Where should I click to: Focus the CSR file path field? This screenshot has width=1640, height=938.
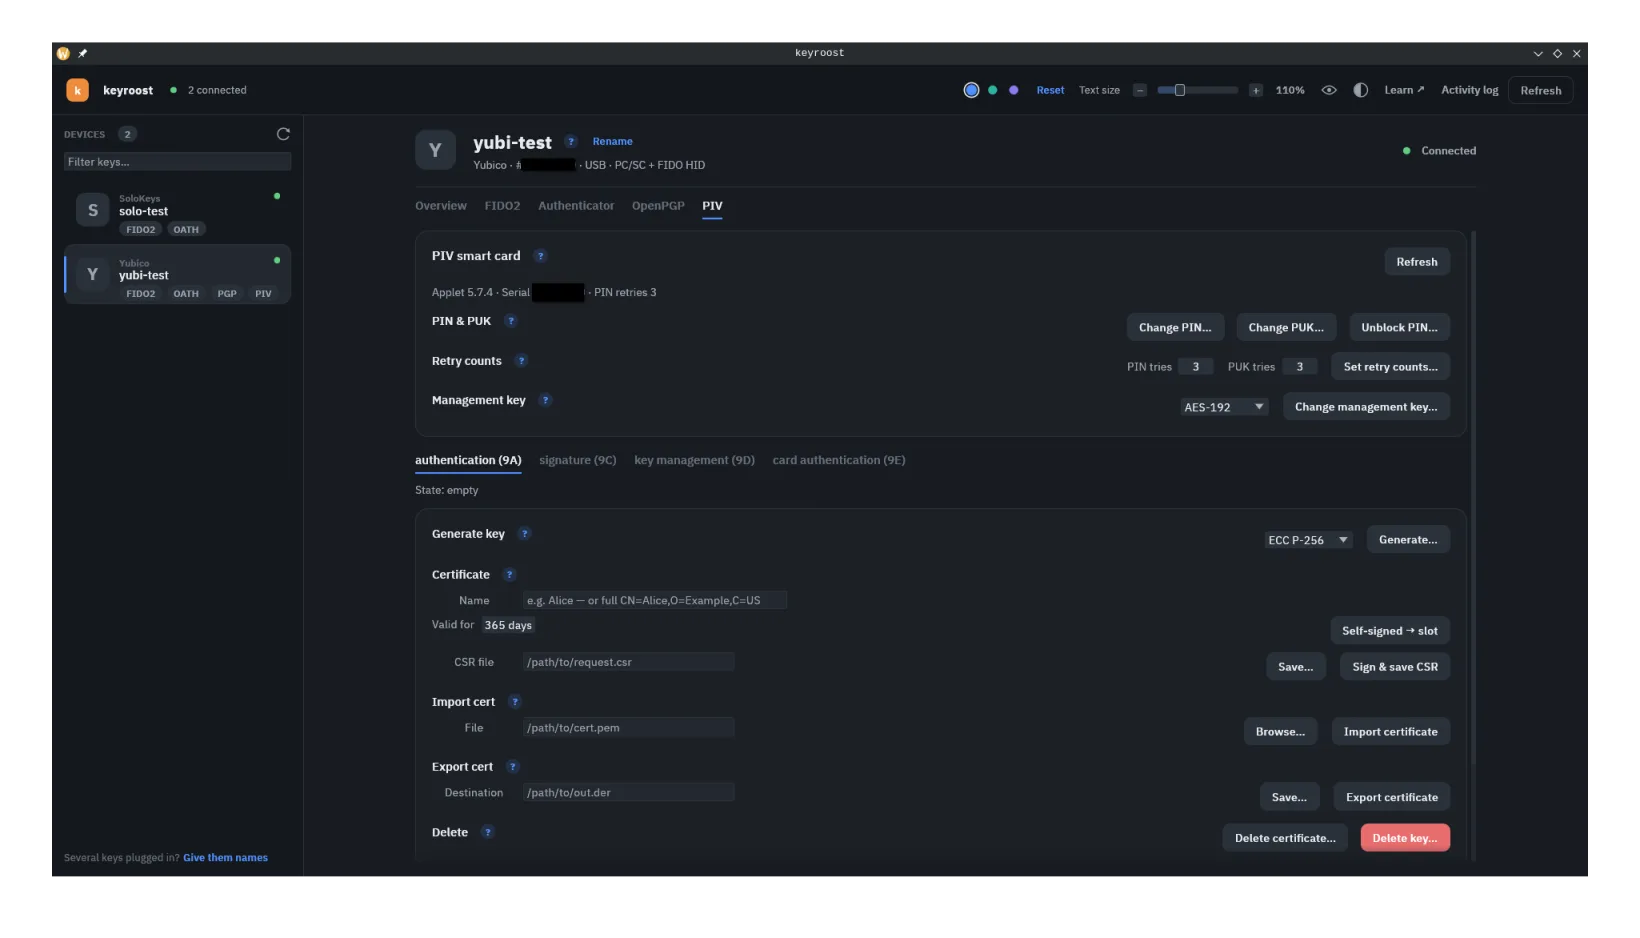click(x=628, y=662)
